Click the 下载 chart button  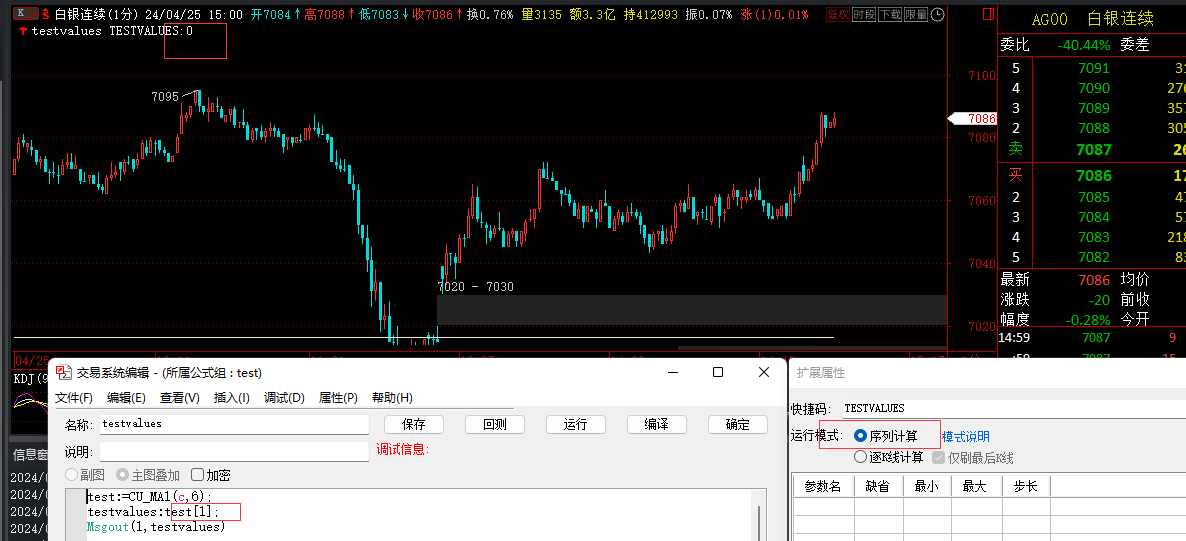point(890,14)
